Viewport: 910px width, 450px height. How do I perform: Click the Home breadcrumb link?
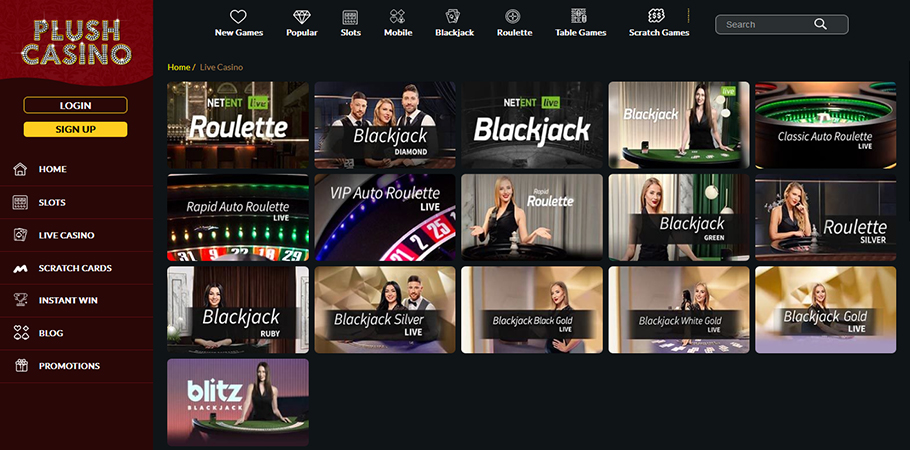178,67
